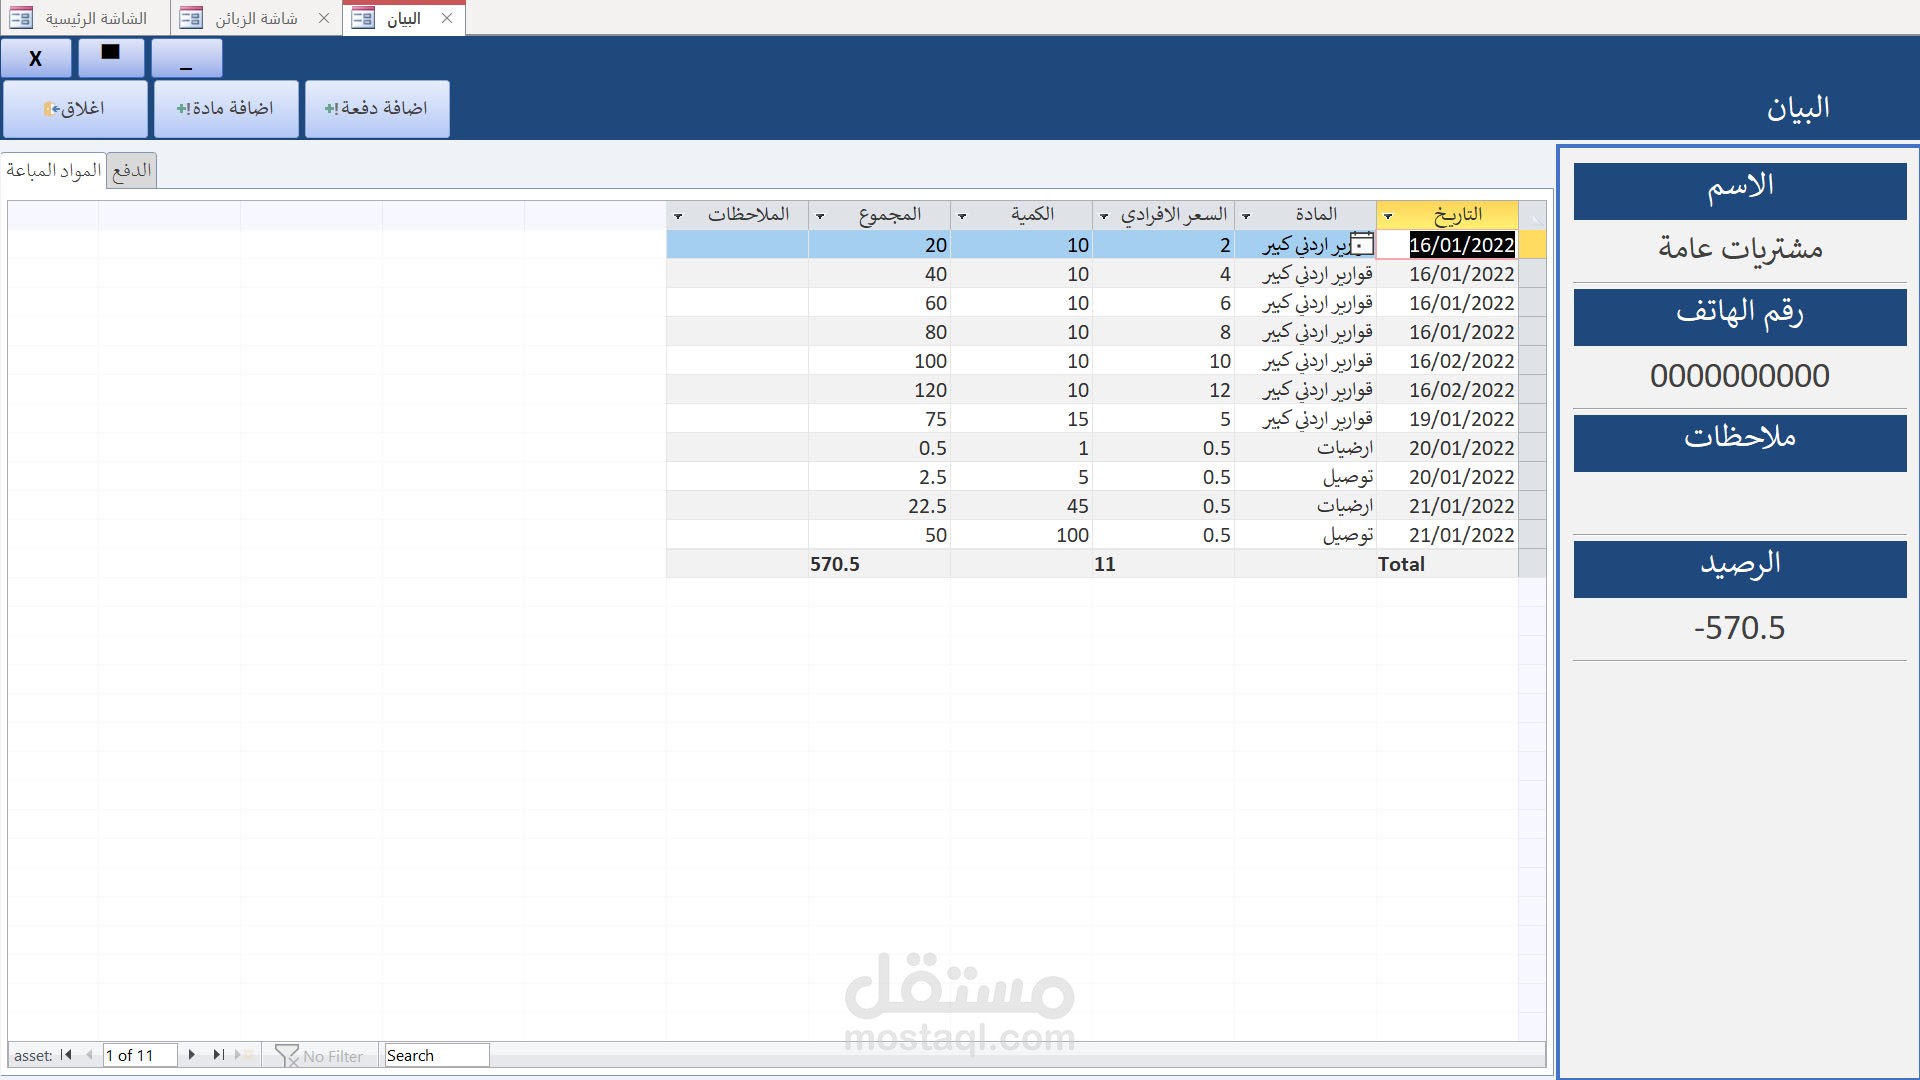Jump to last record in navigator
Image resolution: width=1920 pixels, height=1080 pixels.
click(218, 1055)
